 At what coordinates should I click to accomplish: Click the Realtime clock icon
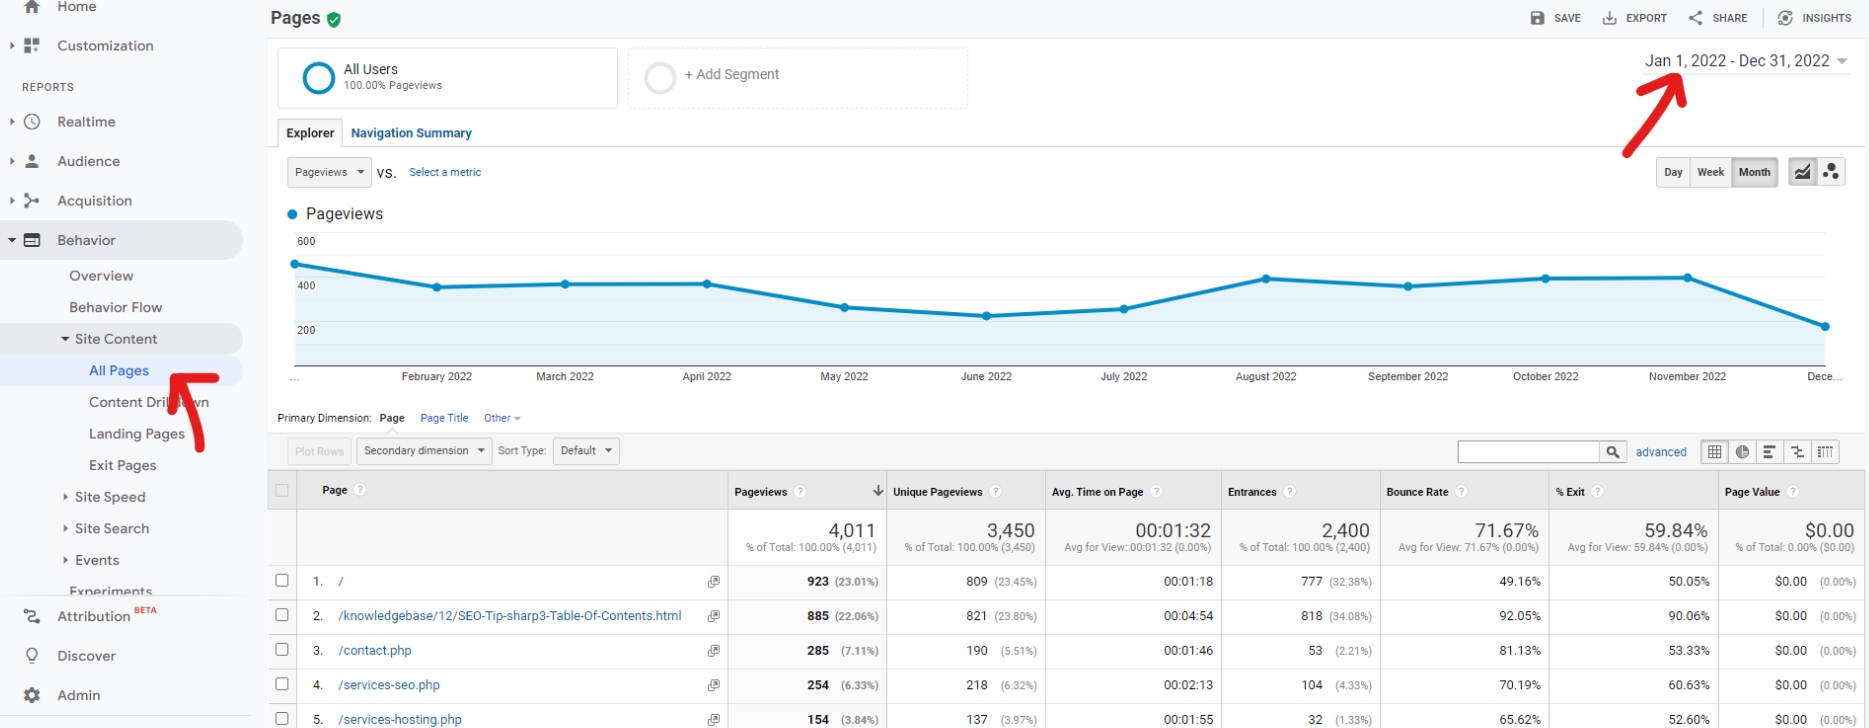coord(32,122)
